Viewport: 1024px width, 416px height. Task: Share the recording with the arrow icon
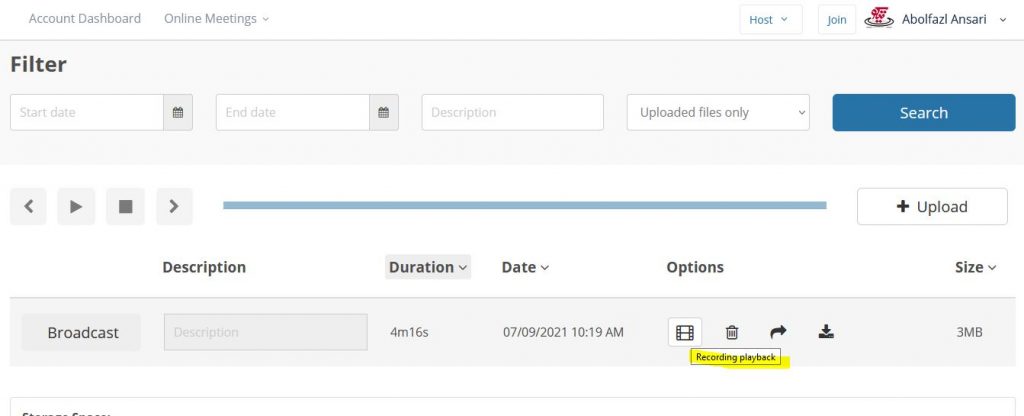(778, 332)
